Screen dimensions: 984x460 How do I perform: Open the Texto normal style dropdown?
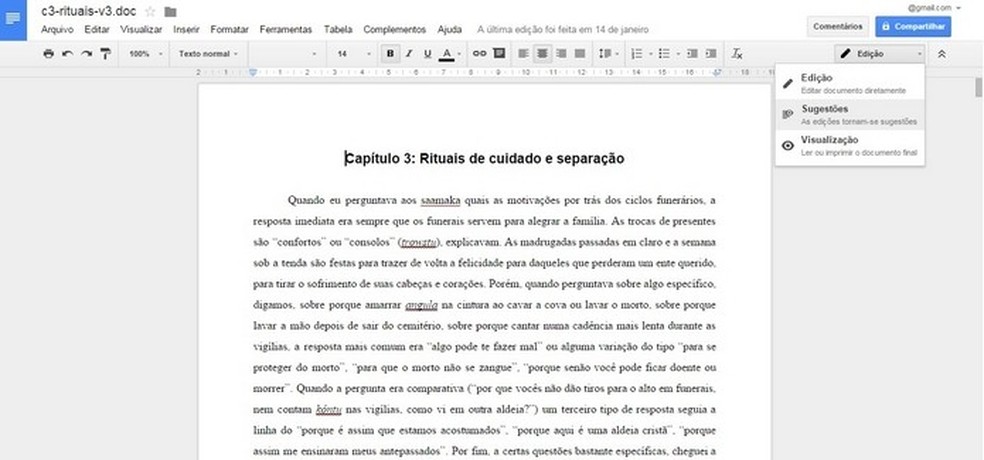click(x=208, y=54)
